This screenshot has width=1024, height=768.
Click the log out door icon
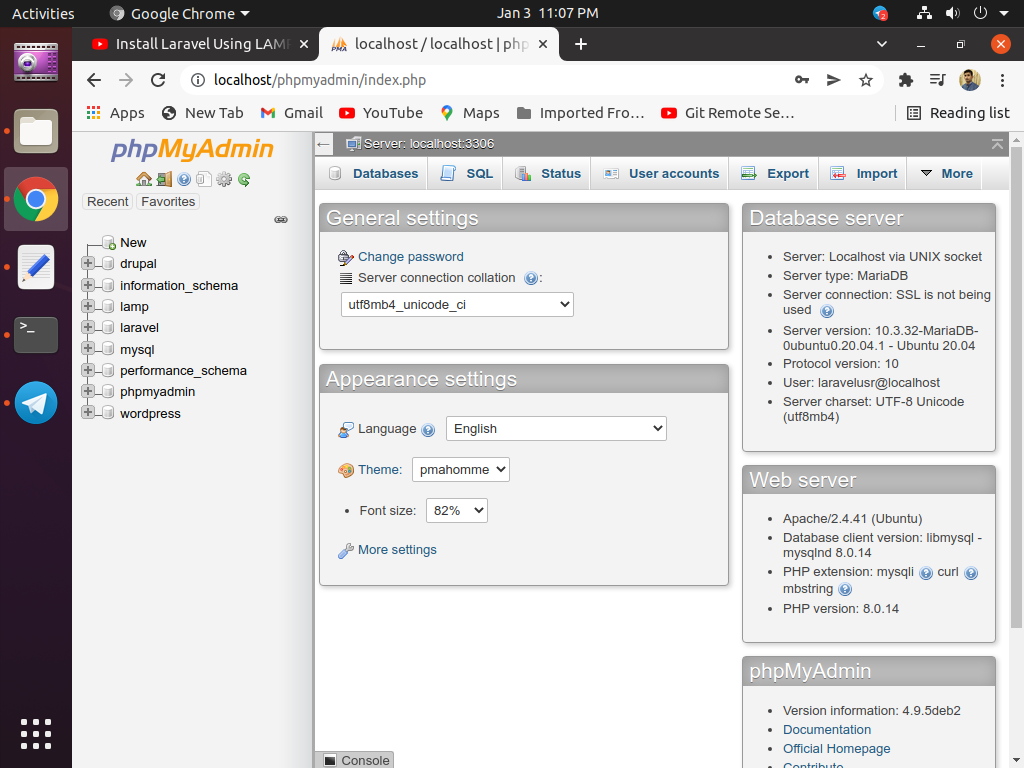click(x=164, y=179)
